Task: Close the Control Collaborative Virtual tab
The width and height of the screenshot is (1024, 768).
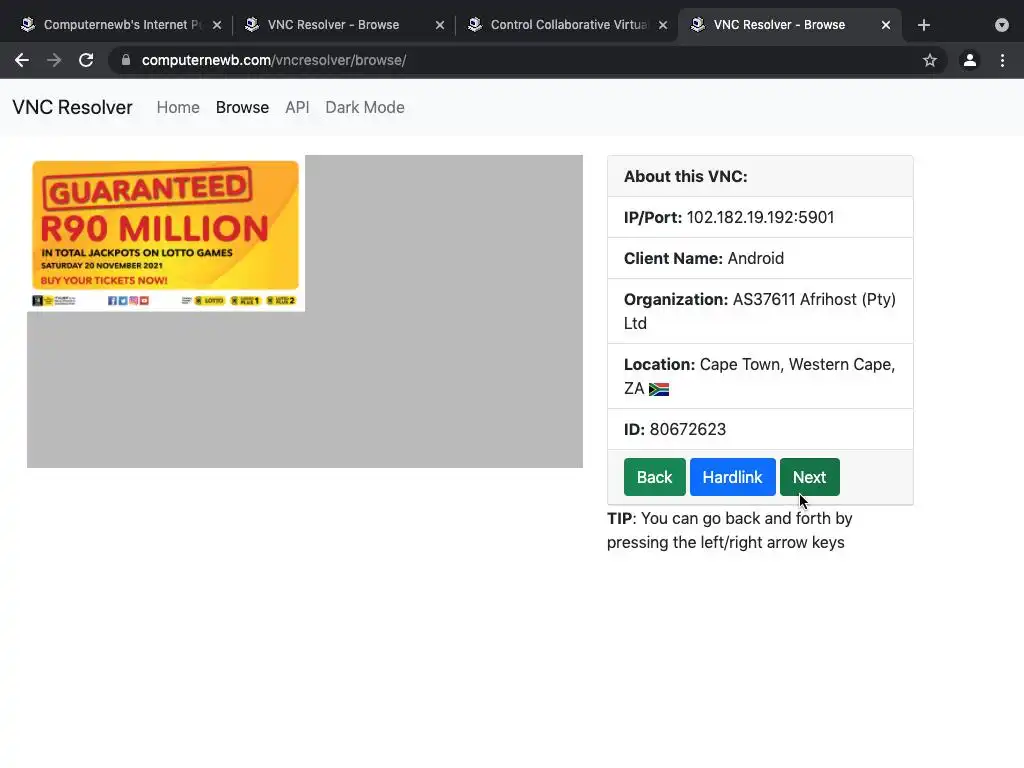Action: 663,25
